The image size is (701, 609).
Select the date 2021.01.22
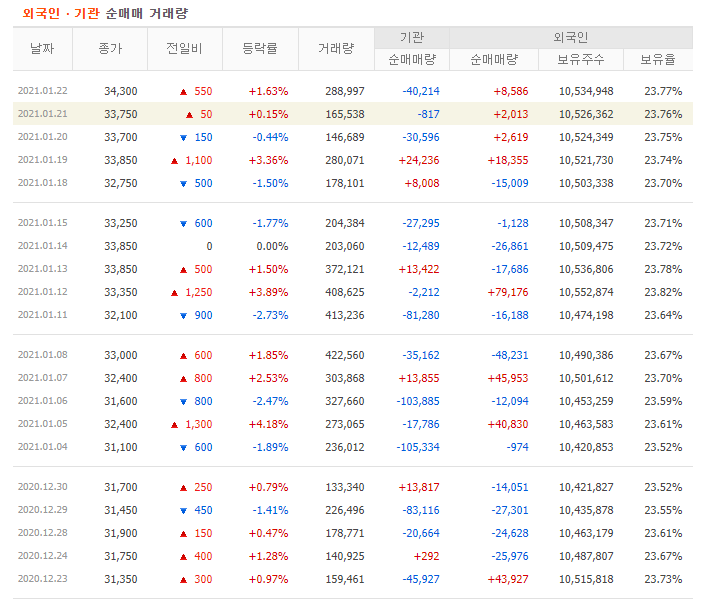coord(42,91)
